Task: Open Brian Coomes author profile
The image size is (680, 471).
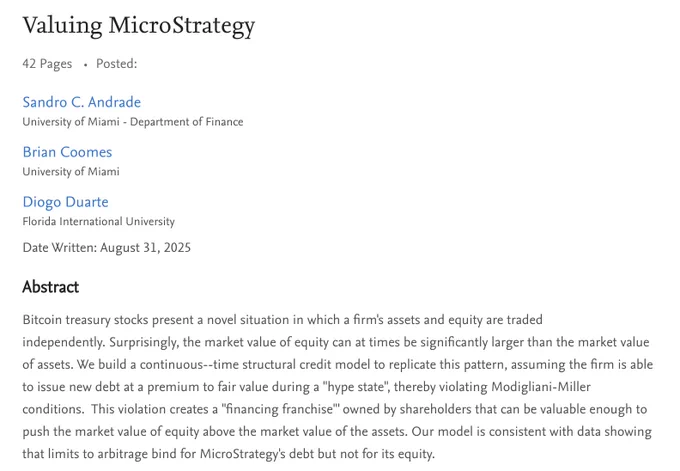Action: [67, 152]
